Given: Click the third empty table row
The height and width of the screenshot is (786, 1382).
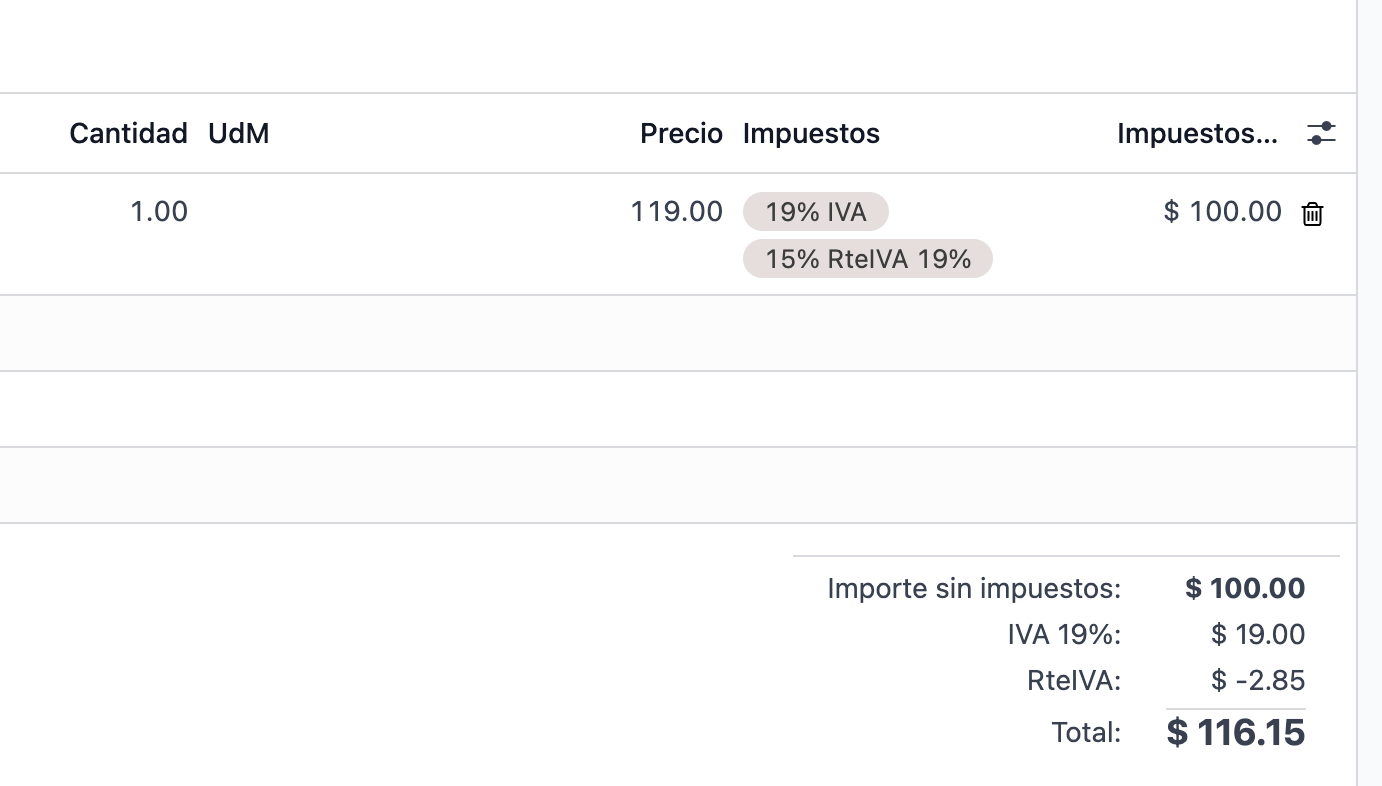Looking at the screenshot, I should pyautogui.click(x=678, y=485).
